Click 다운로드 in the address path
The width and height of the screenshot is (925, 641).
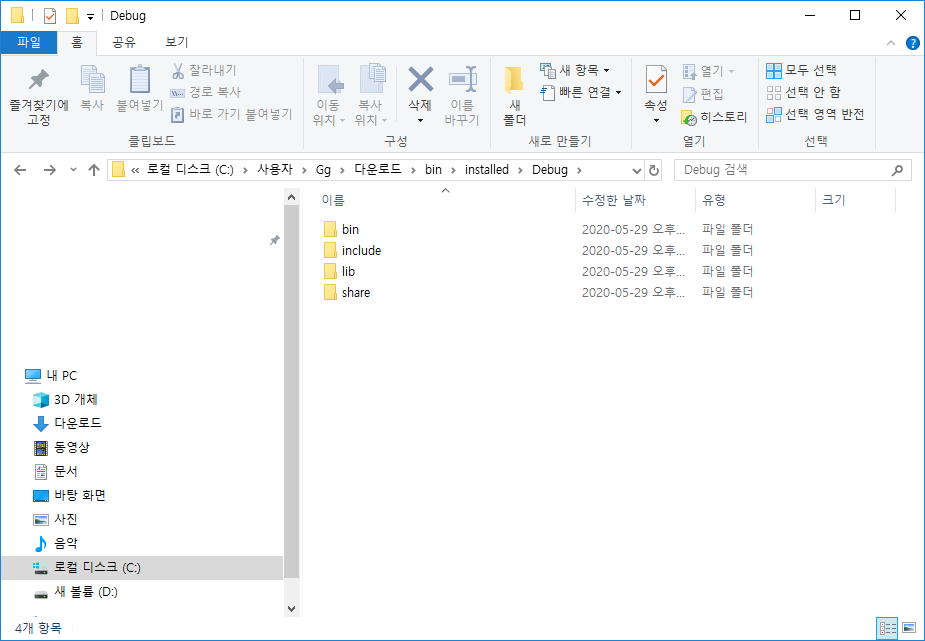[x=378, y=170]
